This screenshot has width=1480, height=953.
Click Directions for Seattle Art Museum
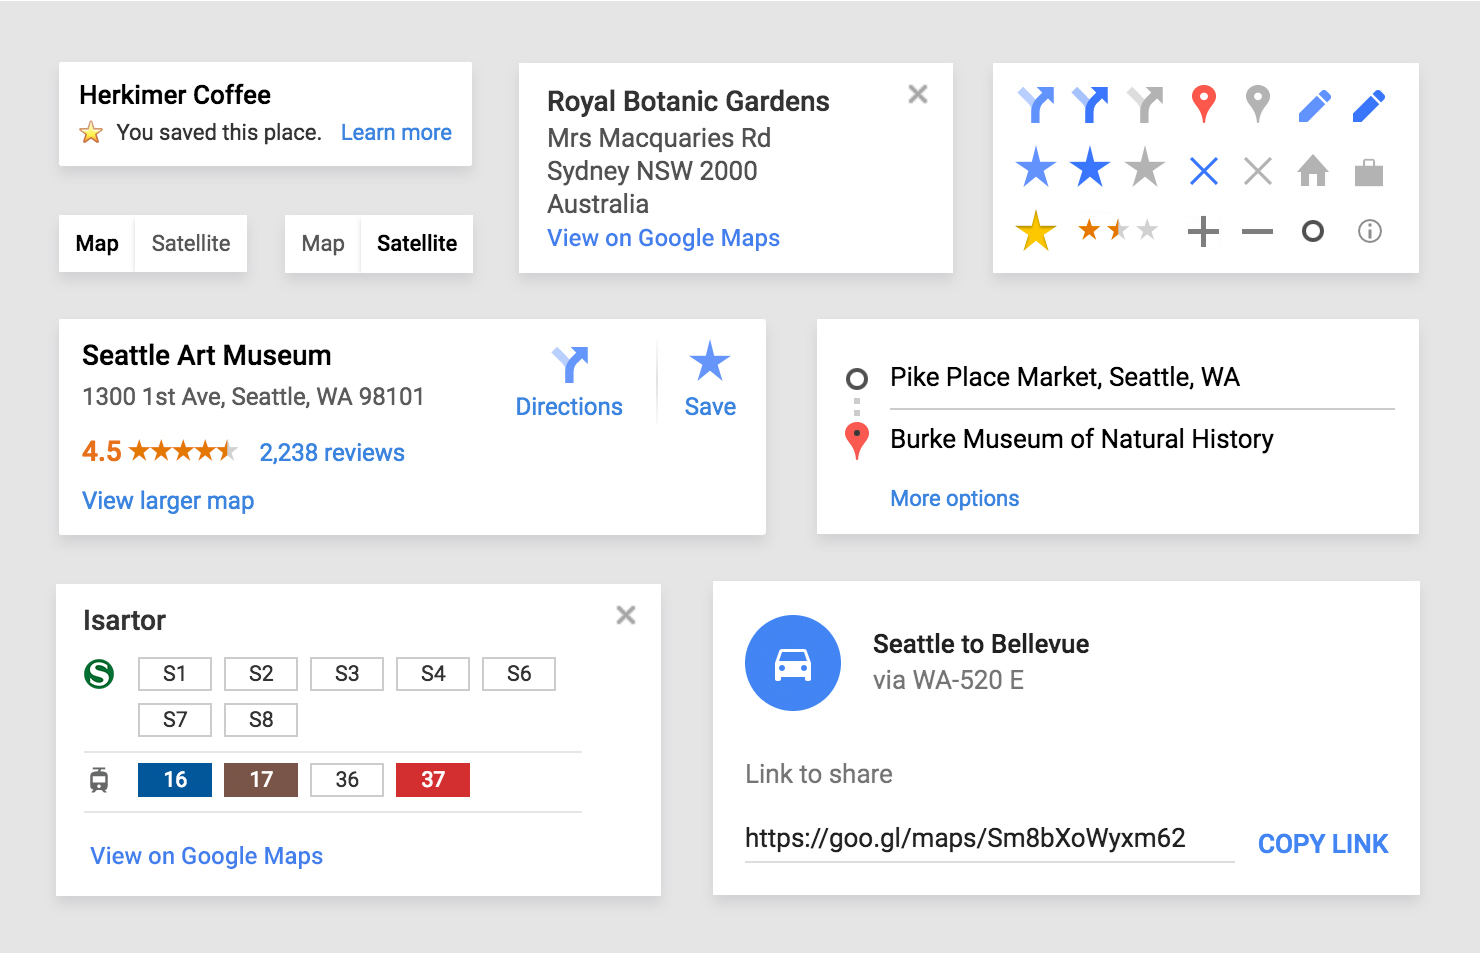pyautogui.click(x=569, y=381)
